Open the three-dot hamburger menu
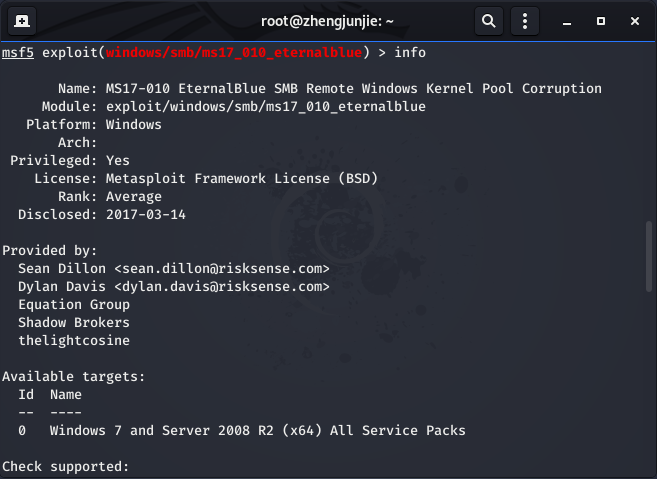Viewport: 657px width, 479px height. (x=525, y=21)
